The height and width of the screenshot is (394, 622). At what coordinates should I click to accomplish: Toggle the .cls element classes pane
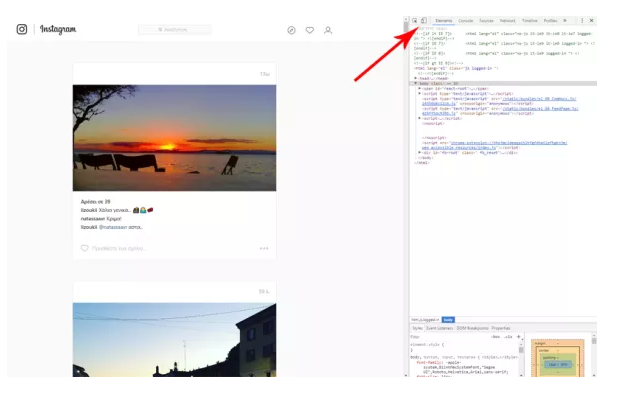pyautogui.click(x=508, y=336)
